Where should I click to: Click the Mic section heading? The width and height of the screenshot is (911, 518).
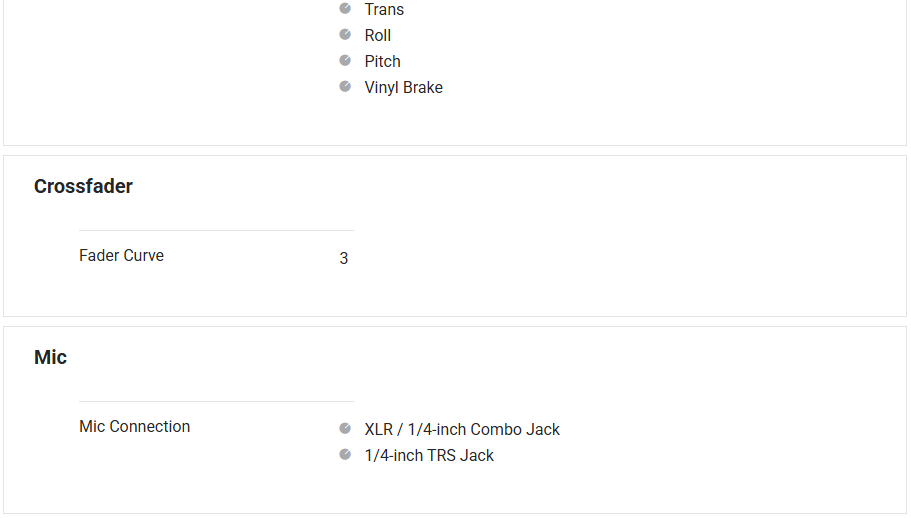50,357
